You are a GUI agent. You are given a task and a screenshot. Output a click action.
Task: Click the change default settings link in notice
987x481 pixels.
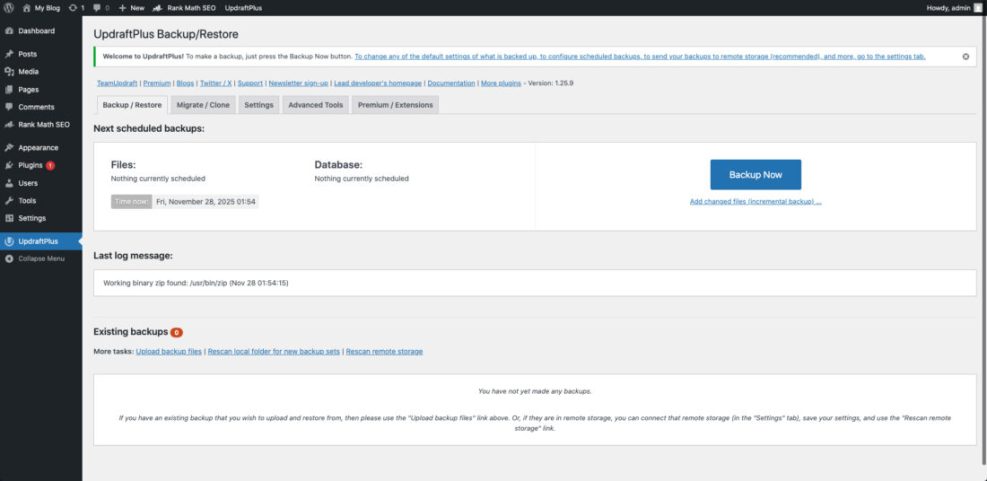[x=640, y=56]
